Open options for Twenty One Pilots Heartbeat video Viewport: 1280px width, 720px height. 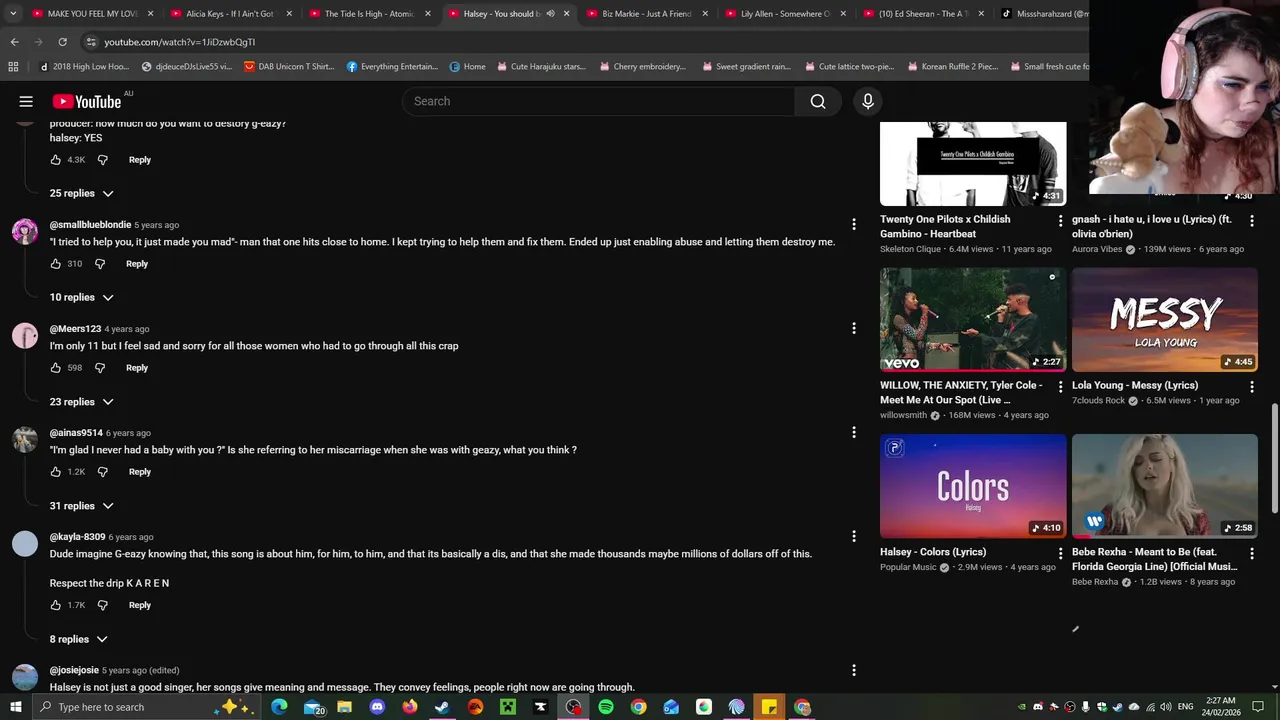(x=1060, y=220)
